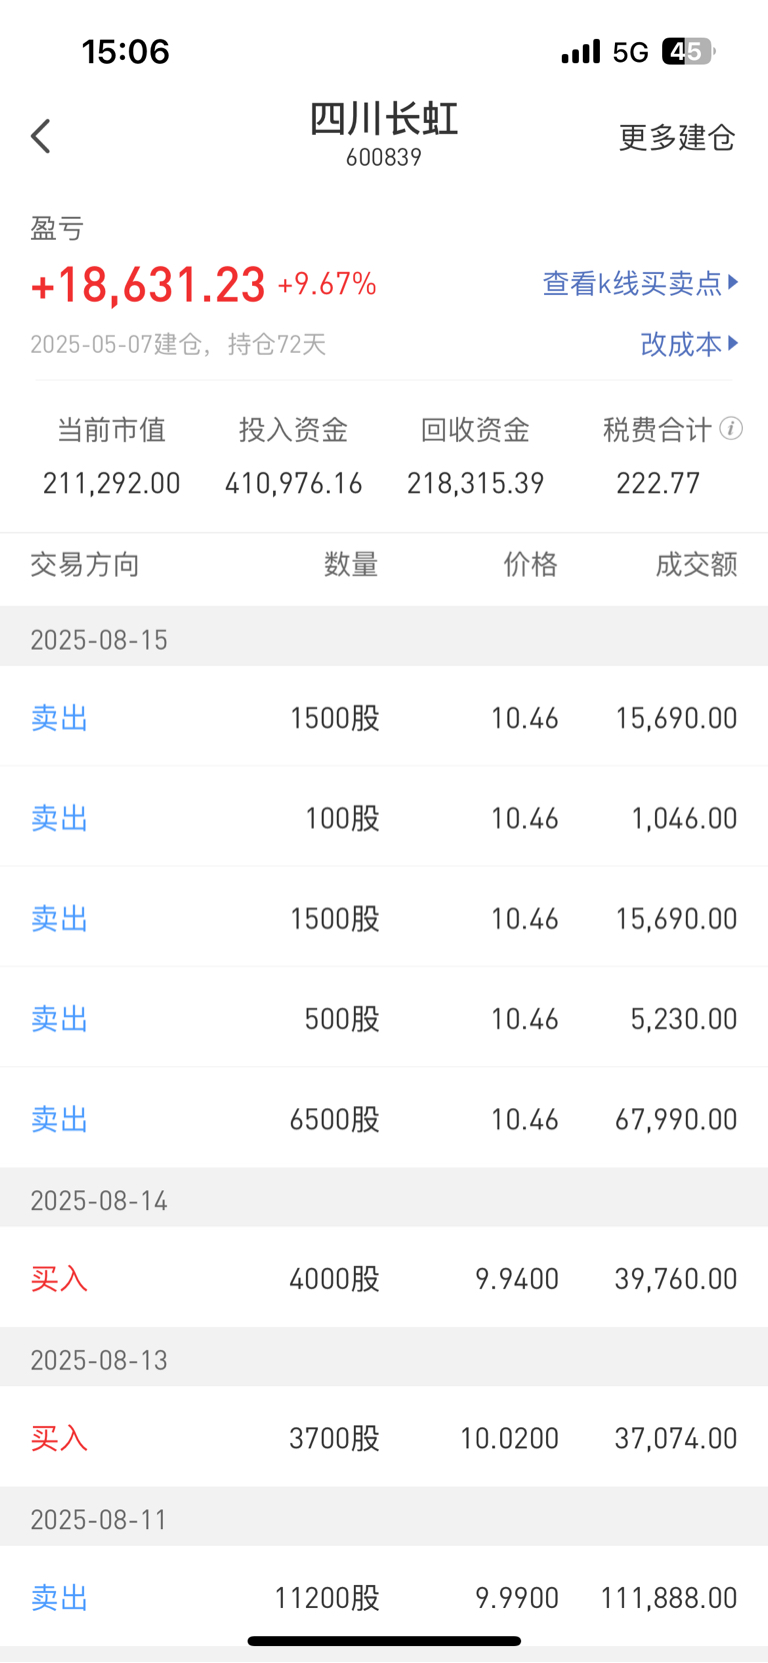Tap the stock code 600839
This screenshot has height=1663, width=768.
tap(384, 157)
